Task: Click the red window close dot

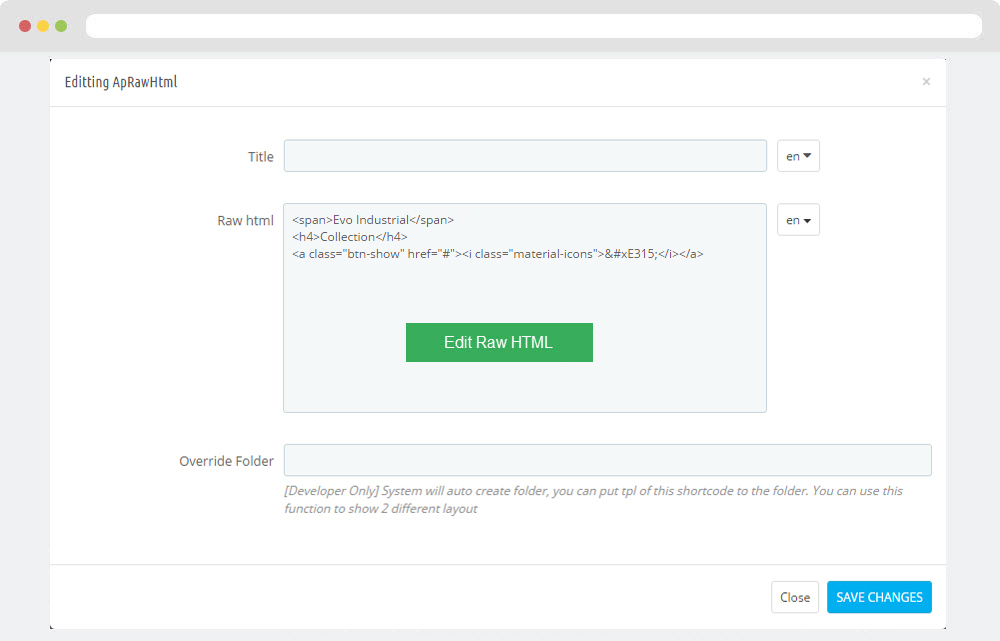Action: (x=25, y=25)
